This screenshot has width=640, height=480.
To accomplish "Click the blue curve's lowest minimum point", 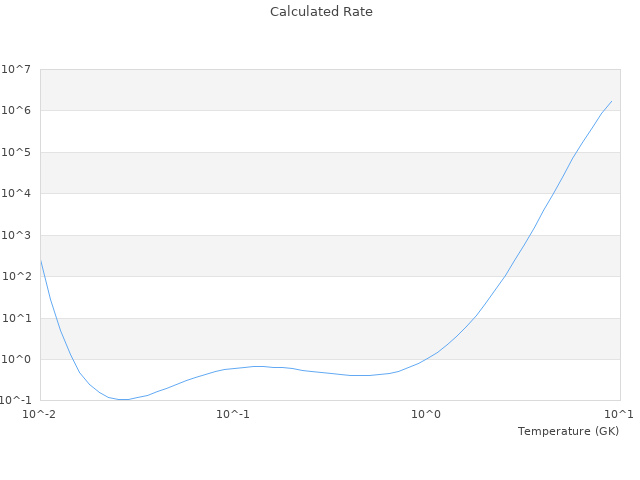I will 123,400.
